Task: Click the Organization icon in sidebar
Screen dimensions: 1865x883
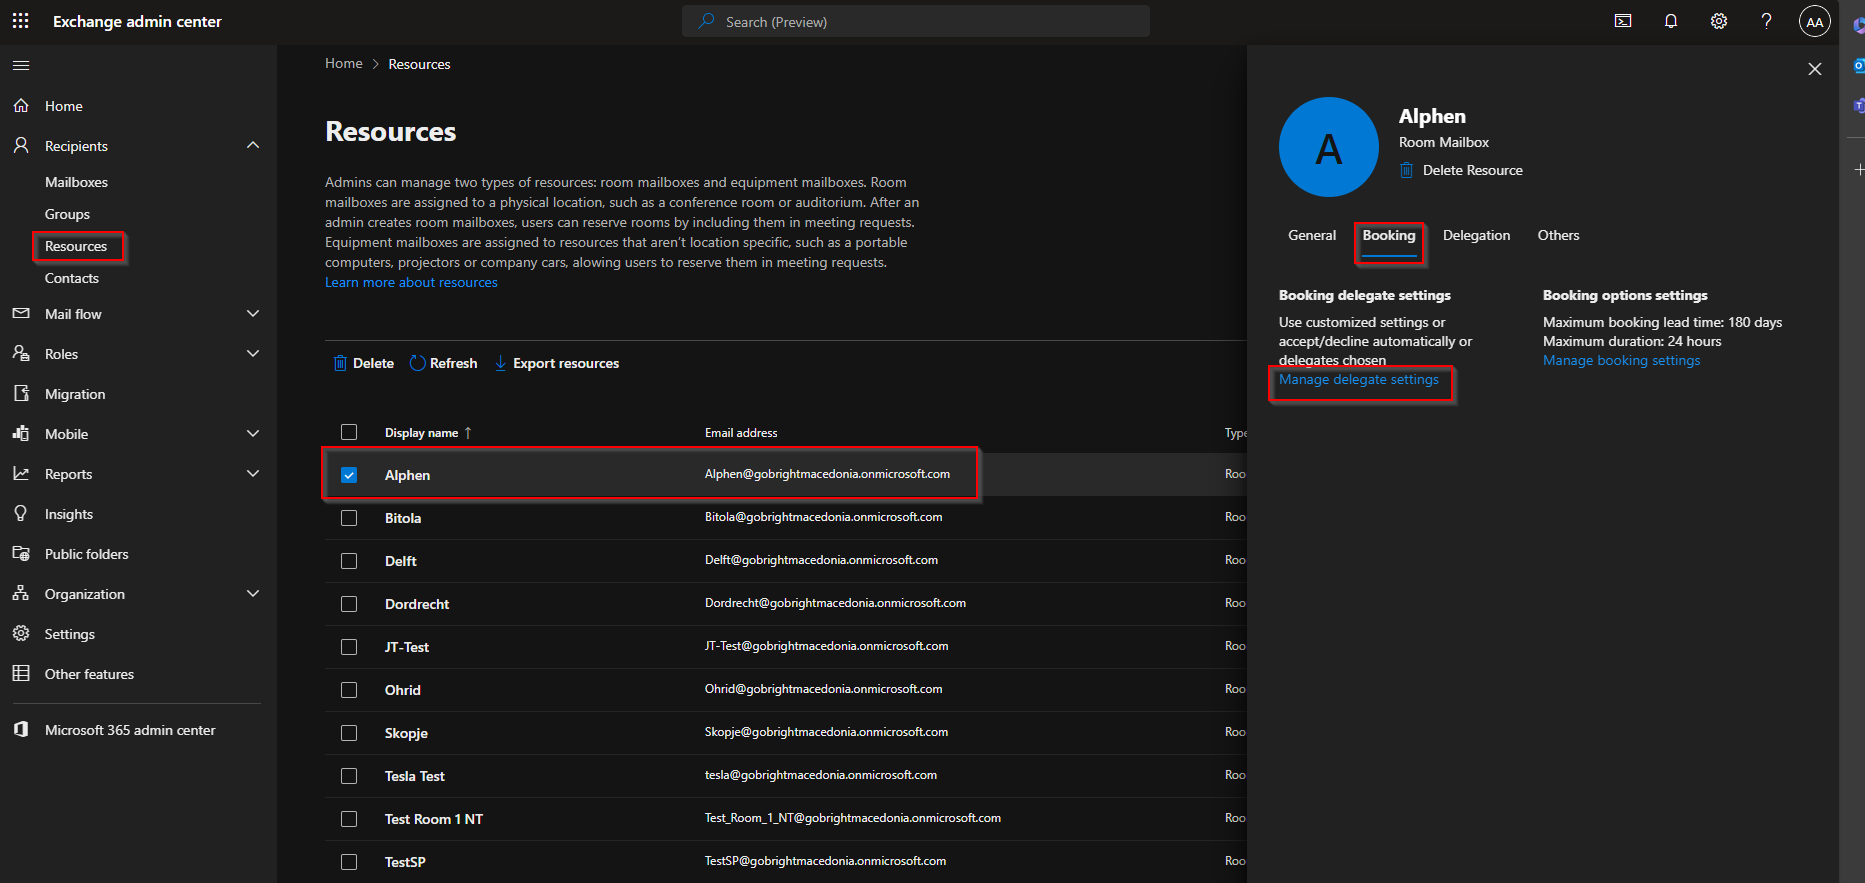Action: [x=21, y=593]
